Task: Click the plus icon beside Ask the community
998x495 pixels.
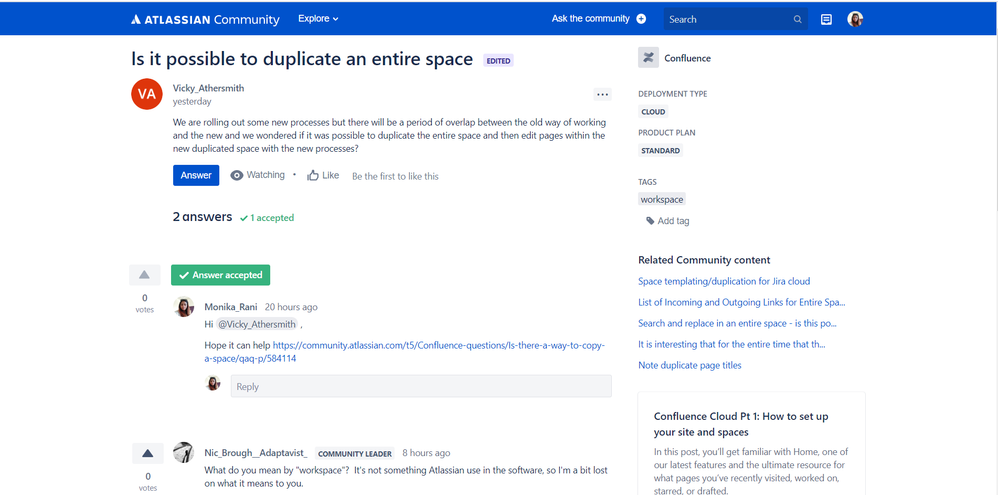Action: (x=641, y=18)
